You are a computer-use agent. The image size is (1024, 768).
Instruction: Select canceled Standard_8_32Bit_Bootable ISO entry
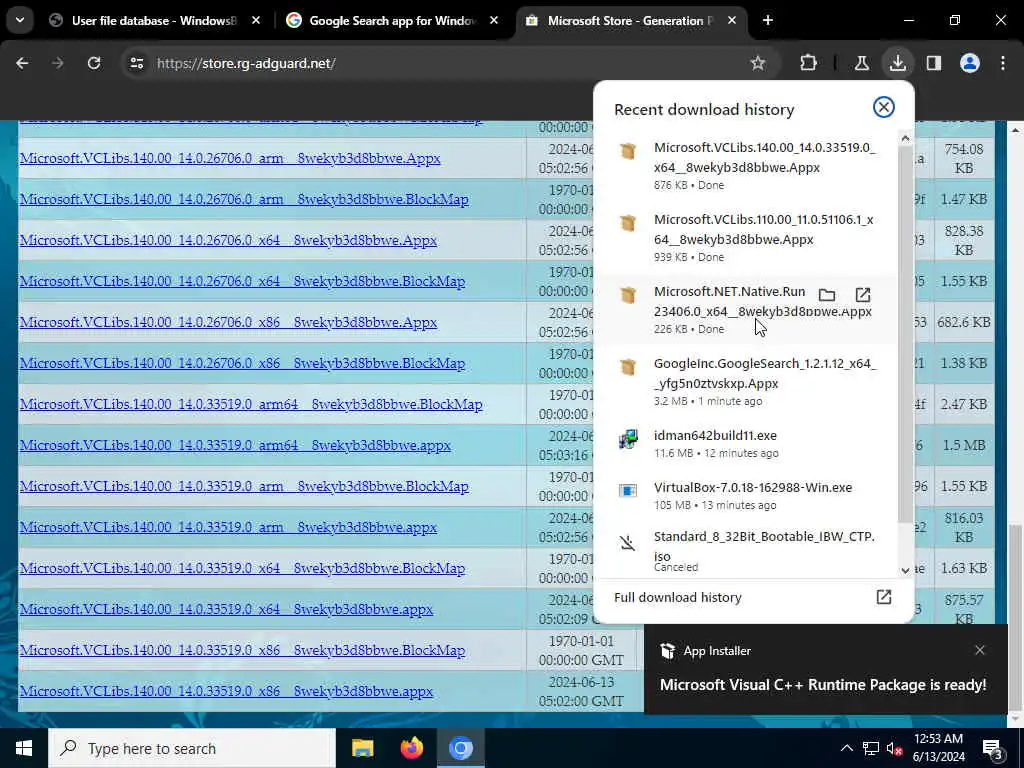coord(748,551)
